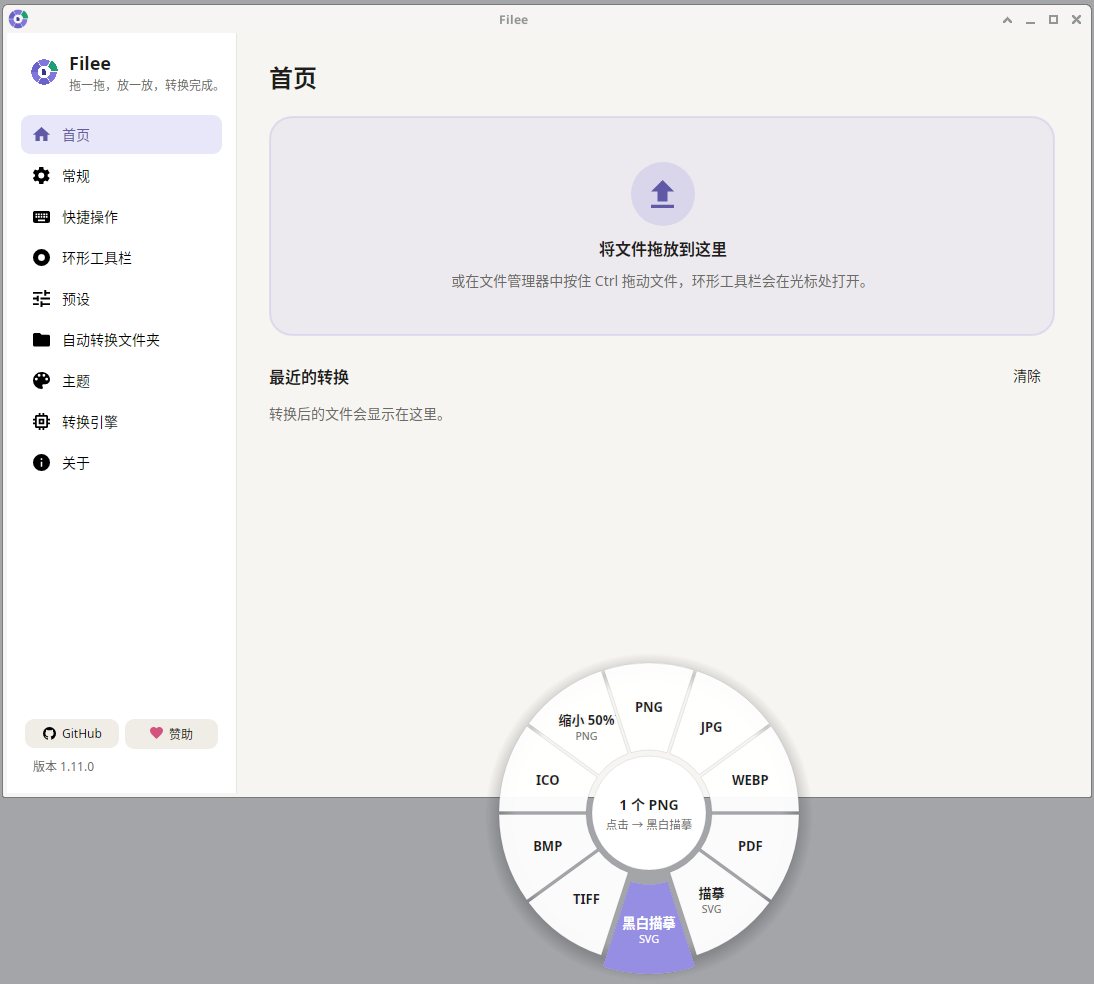Image resolution: width=1094 pixels, height=984 pixels.
Task: Click the 将文件拖放到这里 drop zone
Action: [x=661, y=225]
